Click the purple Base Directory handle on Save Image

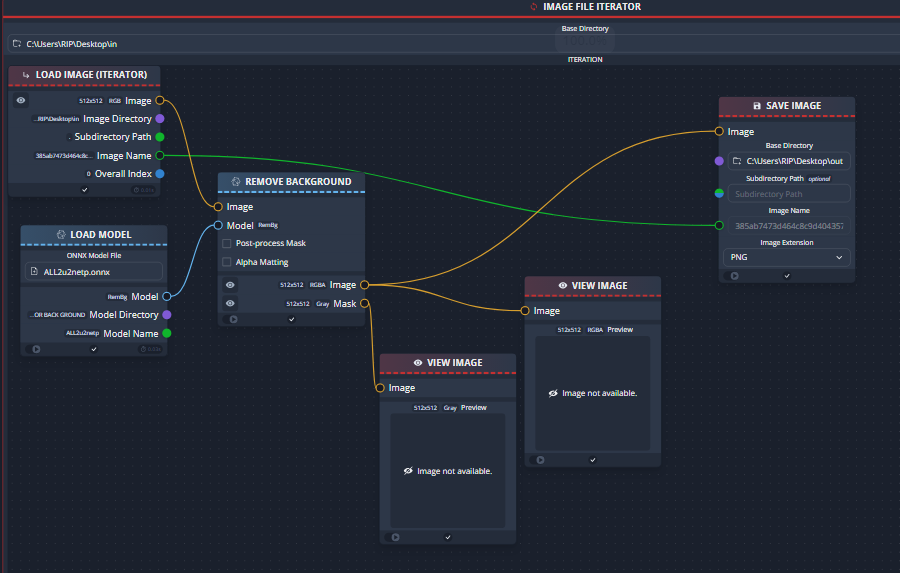coord(719,161)
